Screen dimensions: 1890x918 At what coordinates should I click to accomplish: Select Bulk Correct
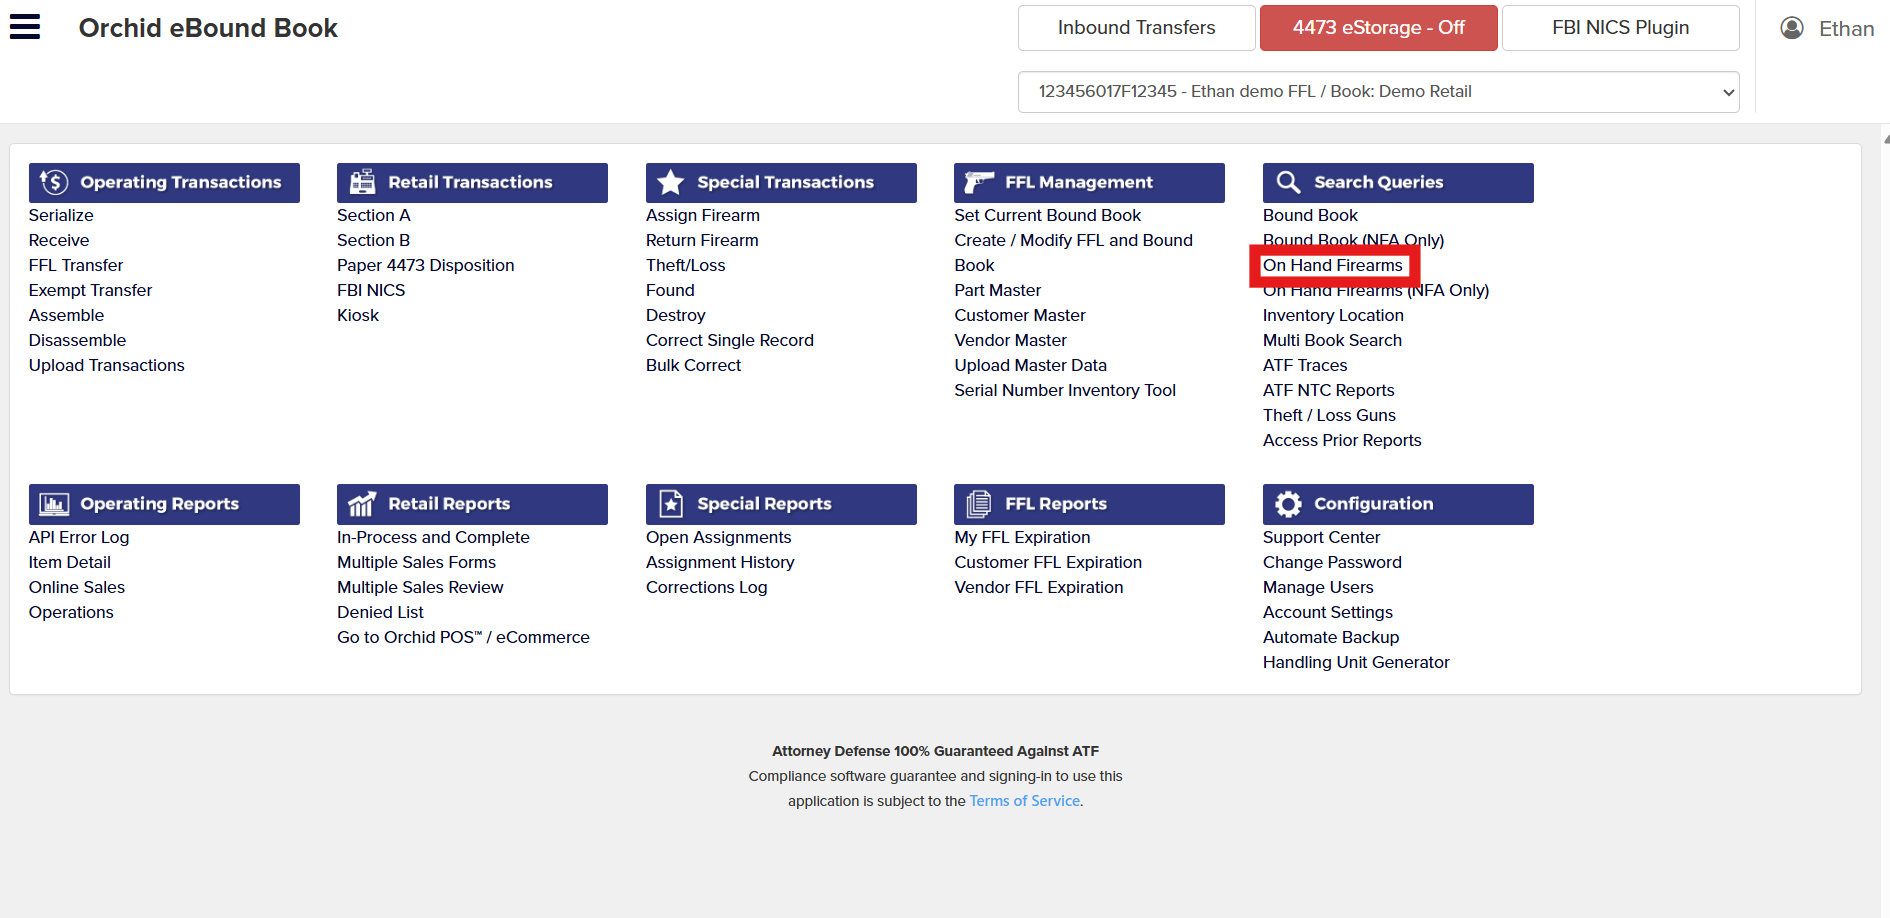693,365
